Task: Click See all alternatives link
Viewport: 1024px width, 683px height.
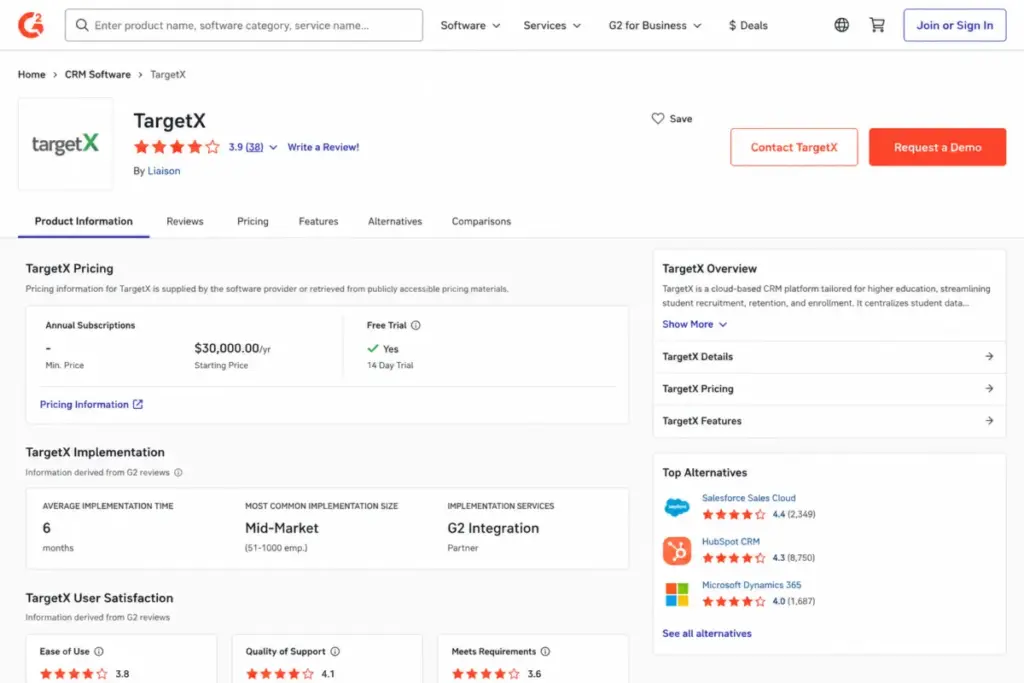Action: (707, 633)
